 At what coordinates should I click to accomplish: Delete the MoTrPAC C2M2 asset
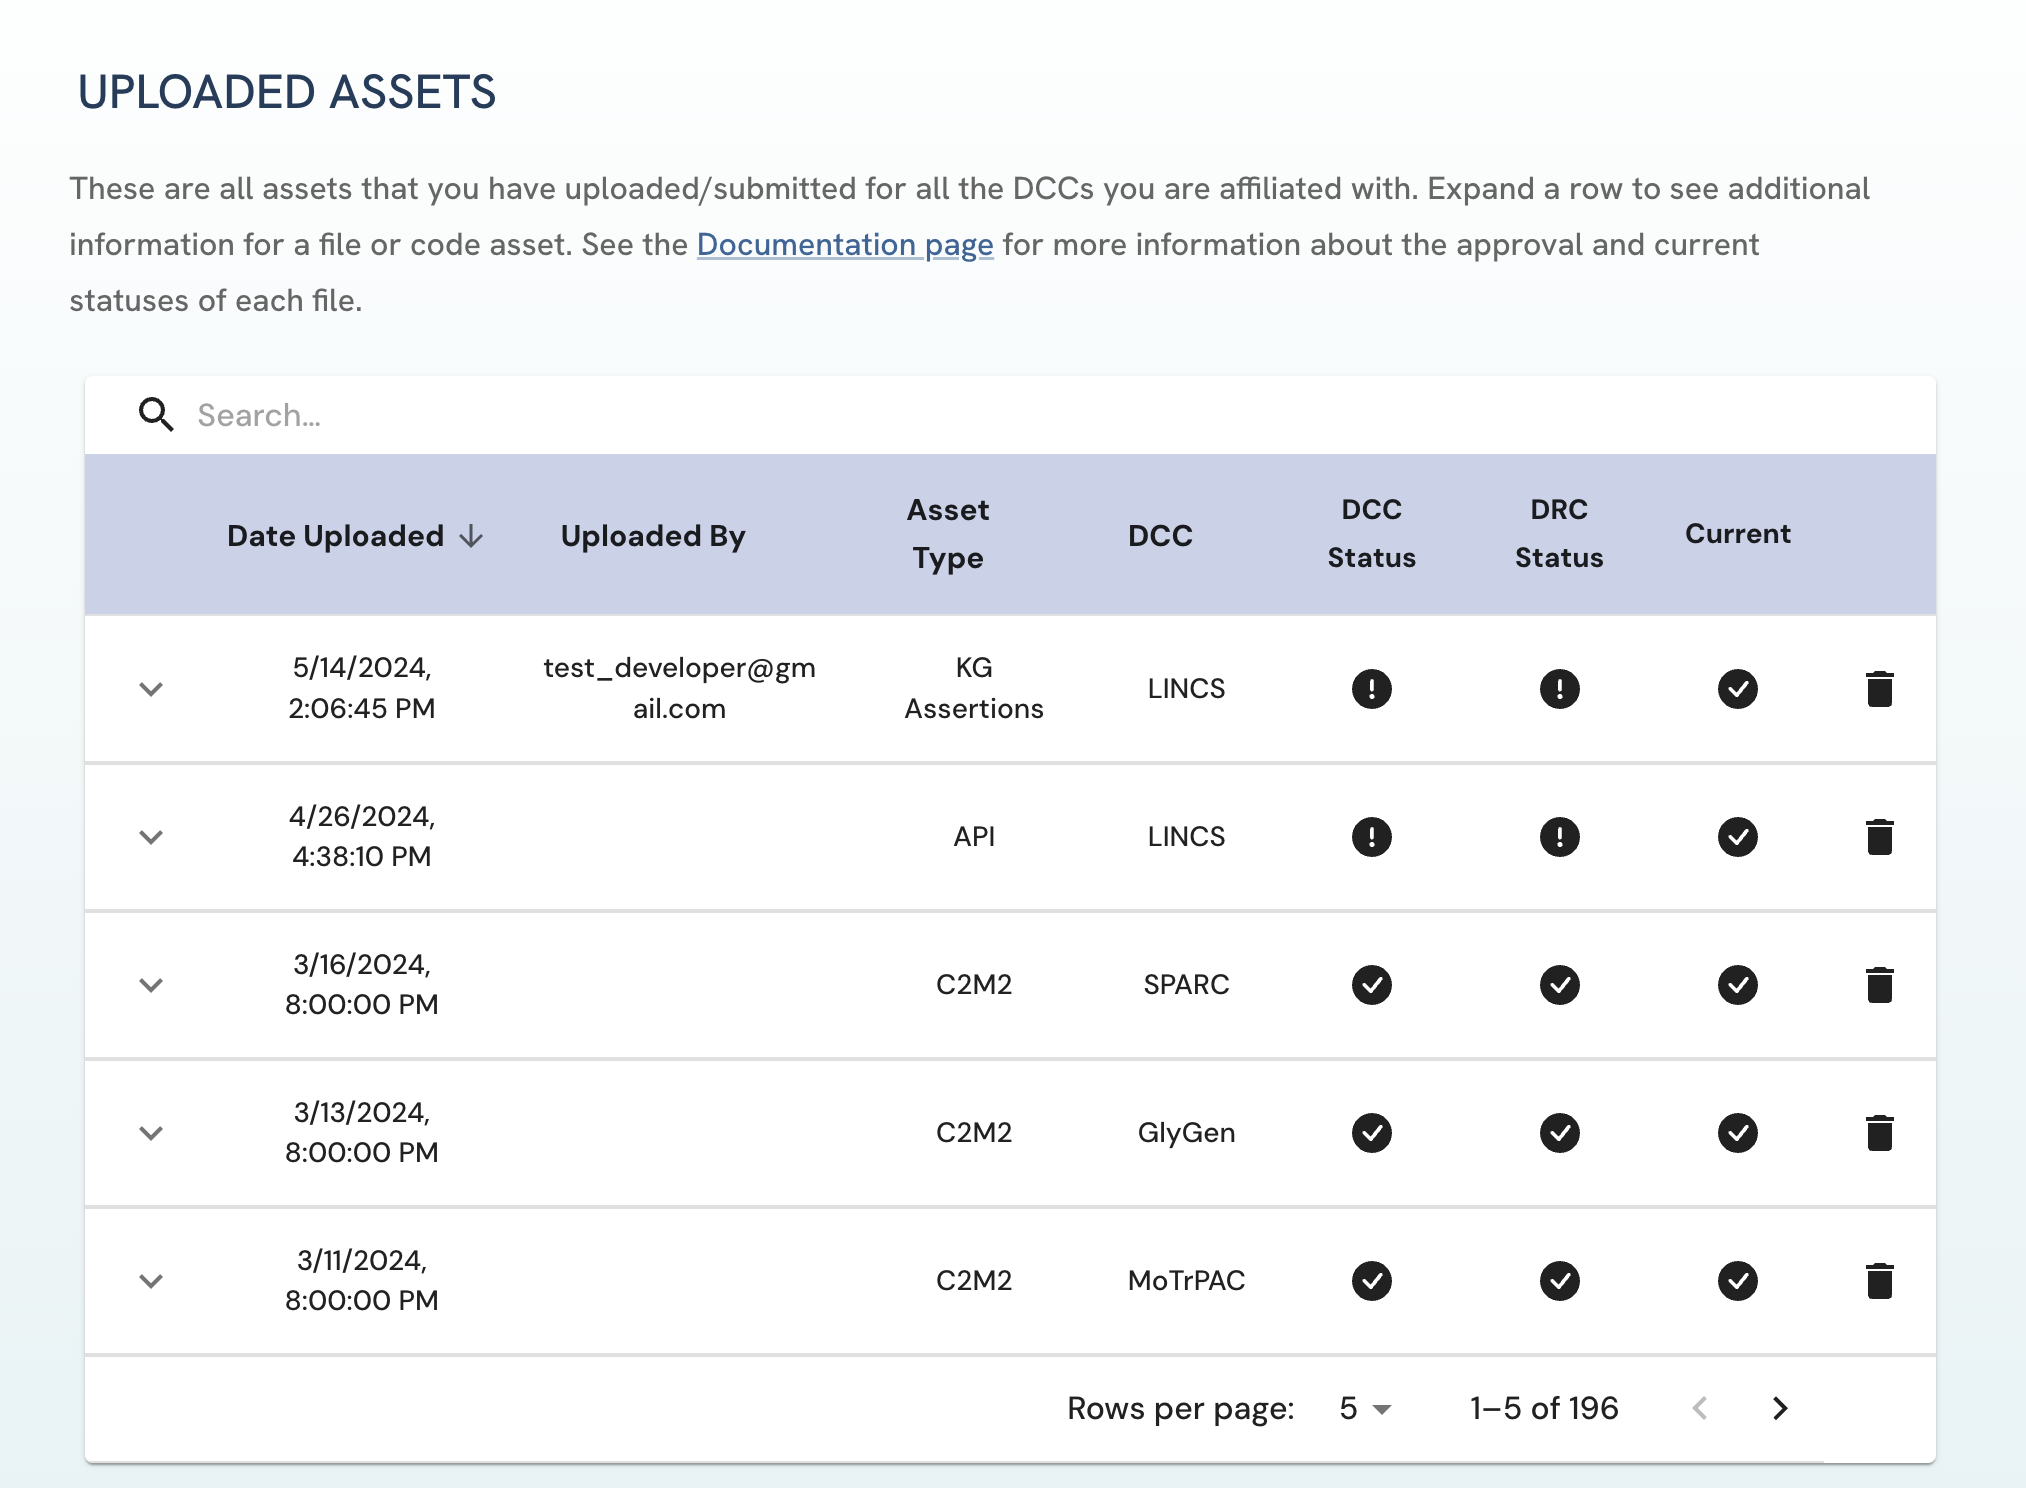(1879, 1281)
